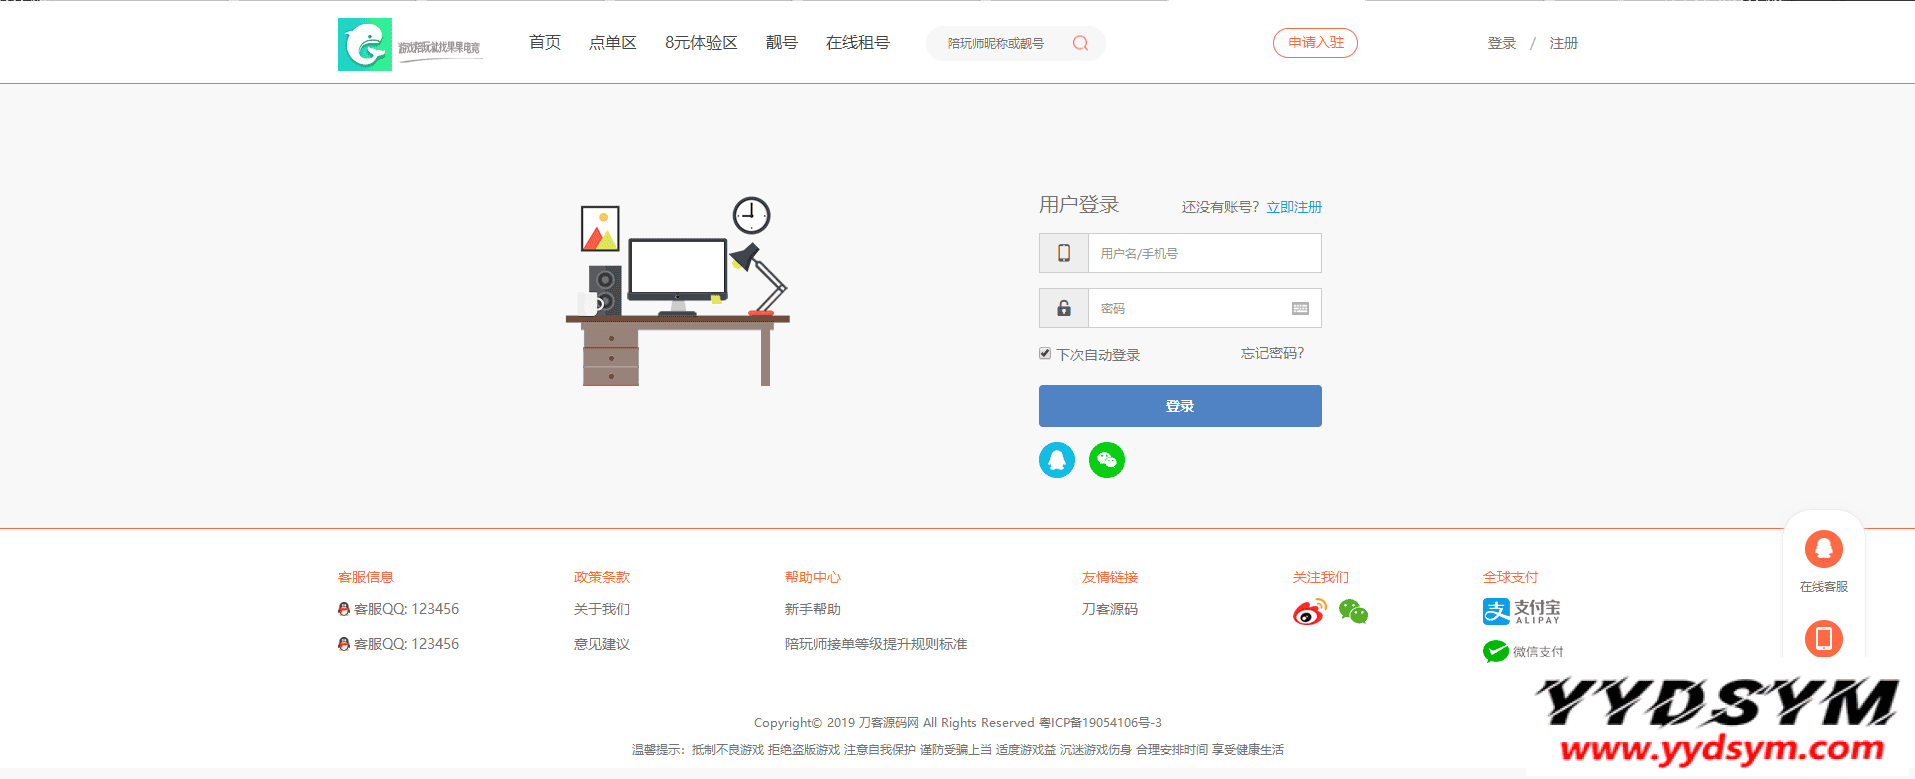Viewport: 1915px width, 779px height.
Task: Click the blue 登录 submit button
Action: (1180, 406)
